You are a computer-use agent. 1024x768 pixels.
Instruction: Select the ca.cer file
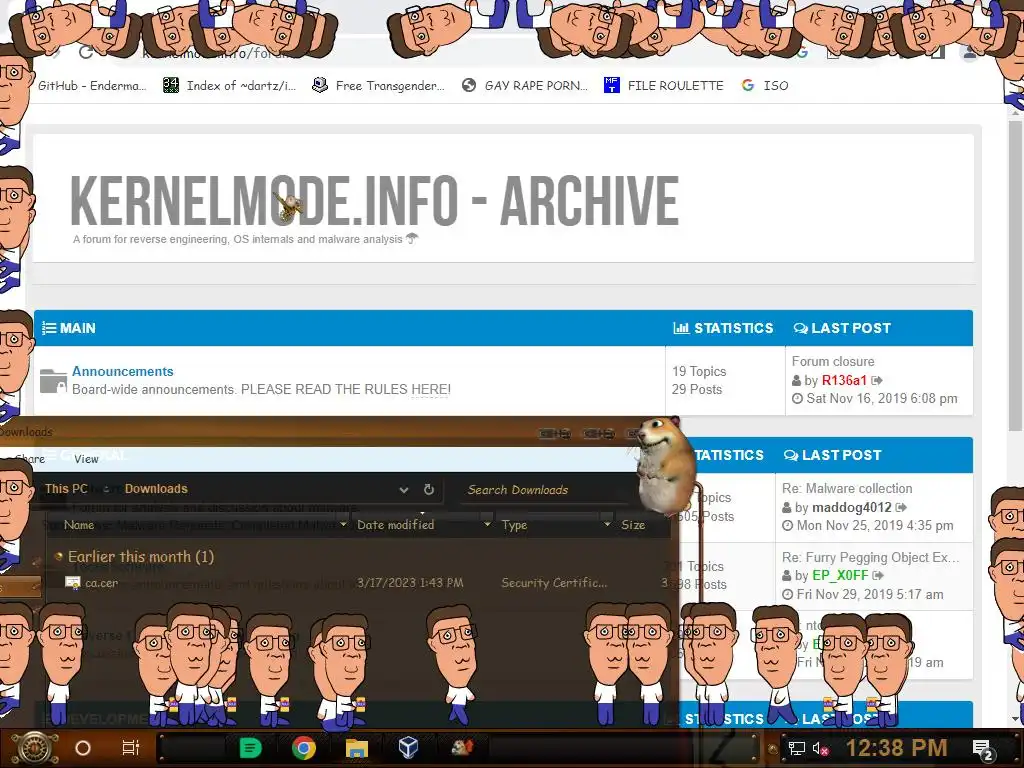coord(102,583)
